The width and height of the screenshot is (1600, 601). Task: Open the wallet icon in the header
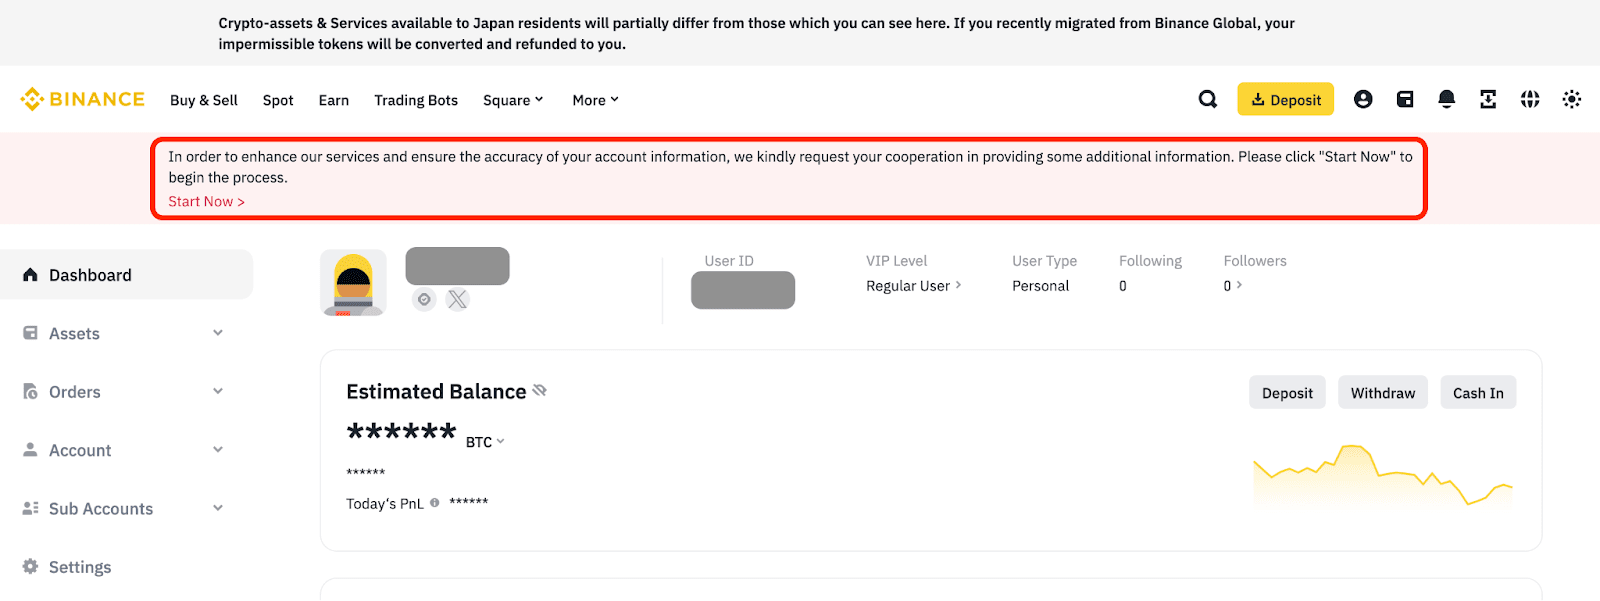point(1405,99)
